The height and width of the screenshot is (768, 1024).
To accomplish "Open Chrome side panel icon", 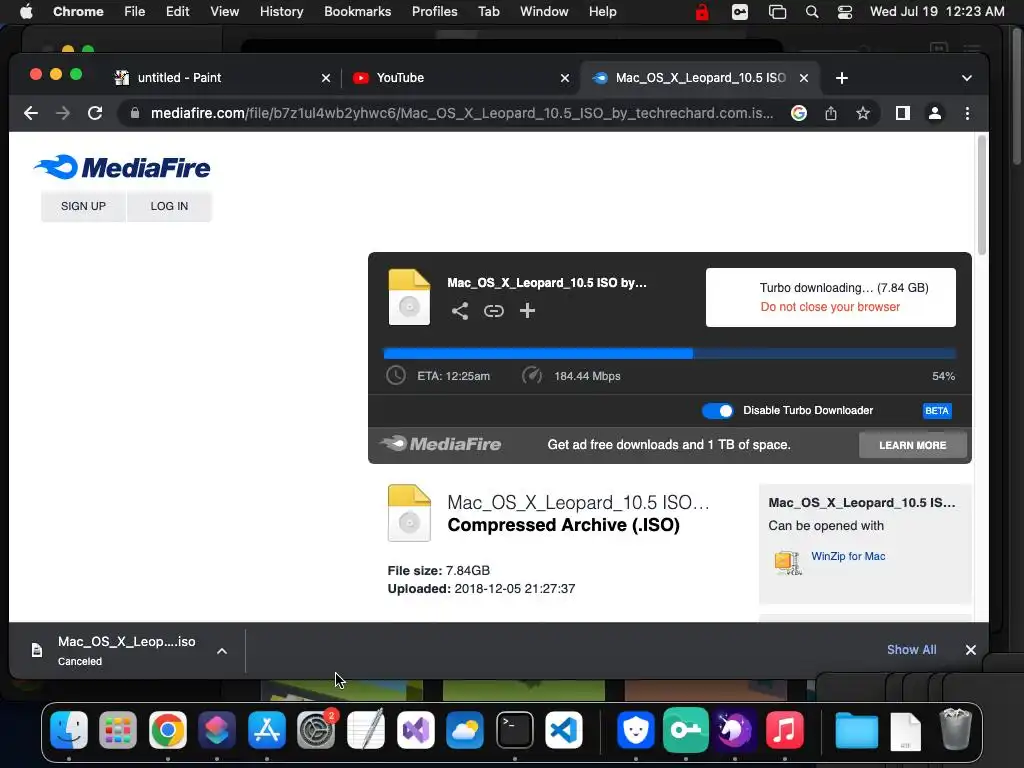I will point(903,113).
